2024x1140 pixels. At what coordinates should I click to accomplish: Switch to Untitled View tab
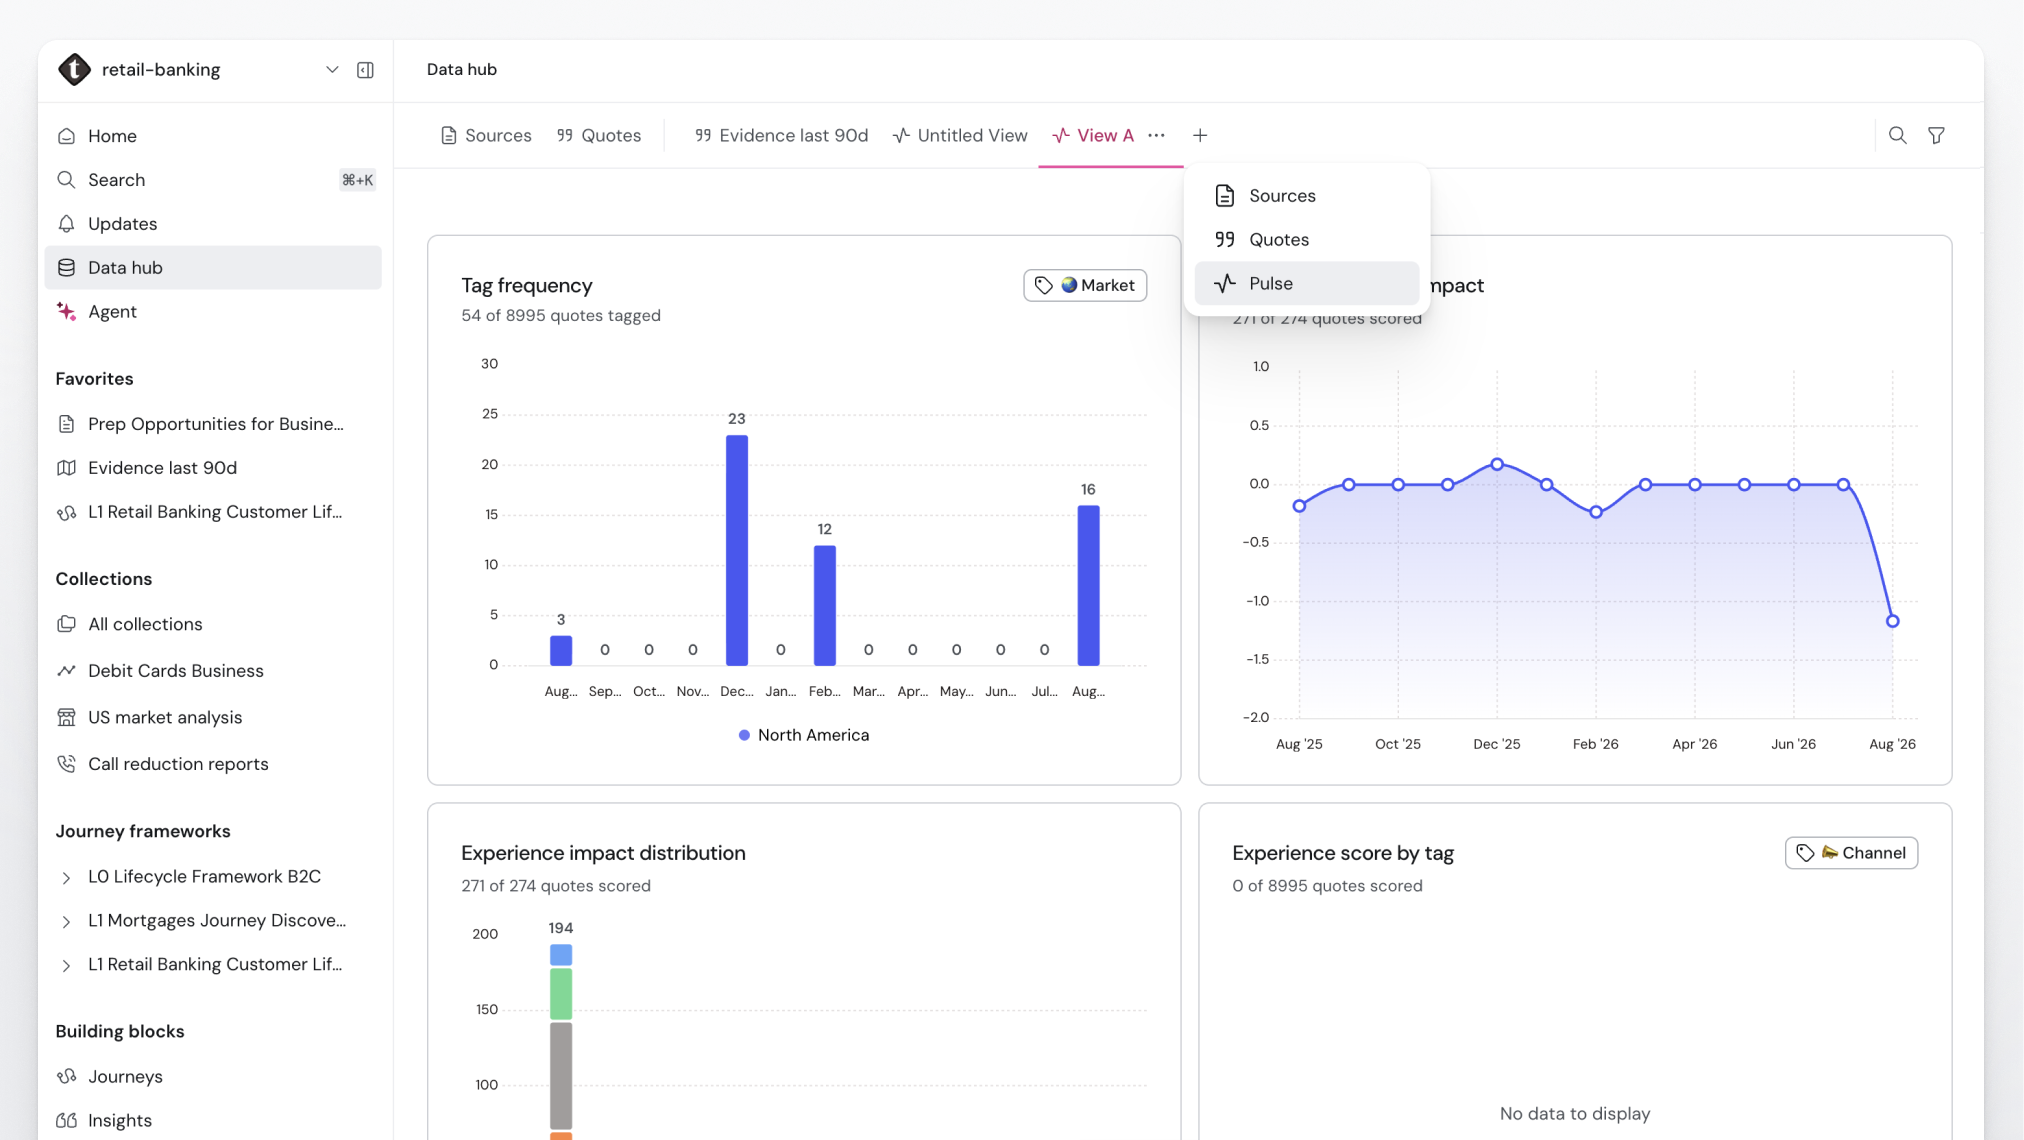[x=960, y=136]
